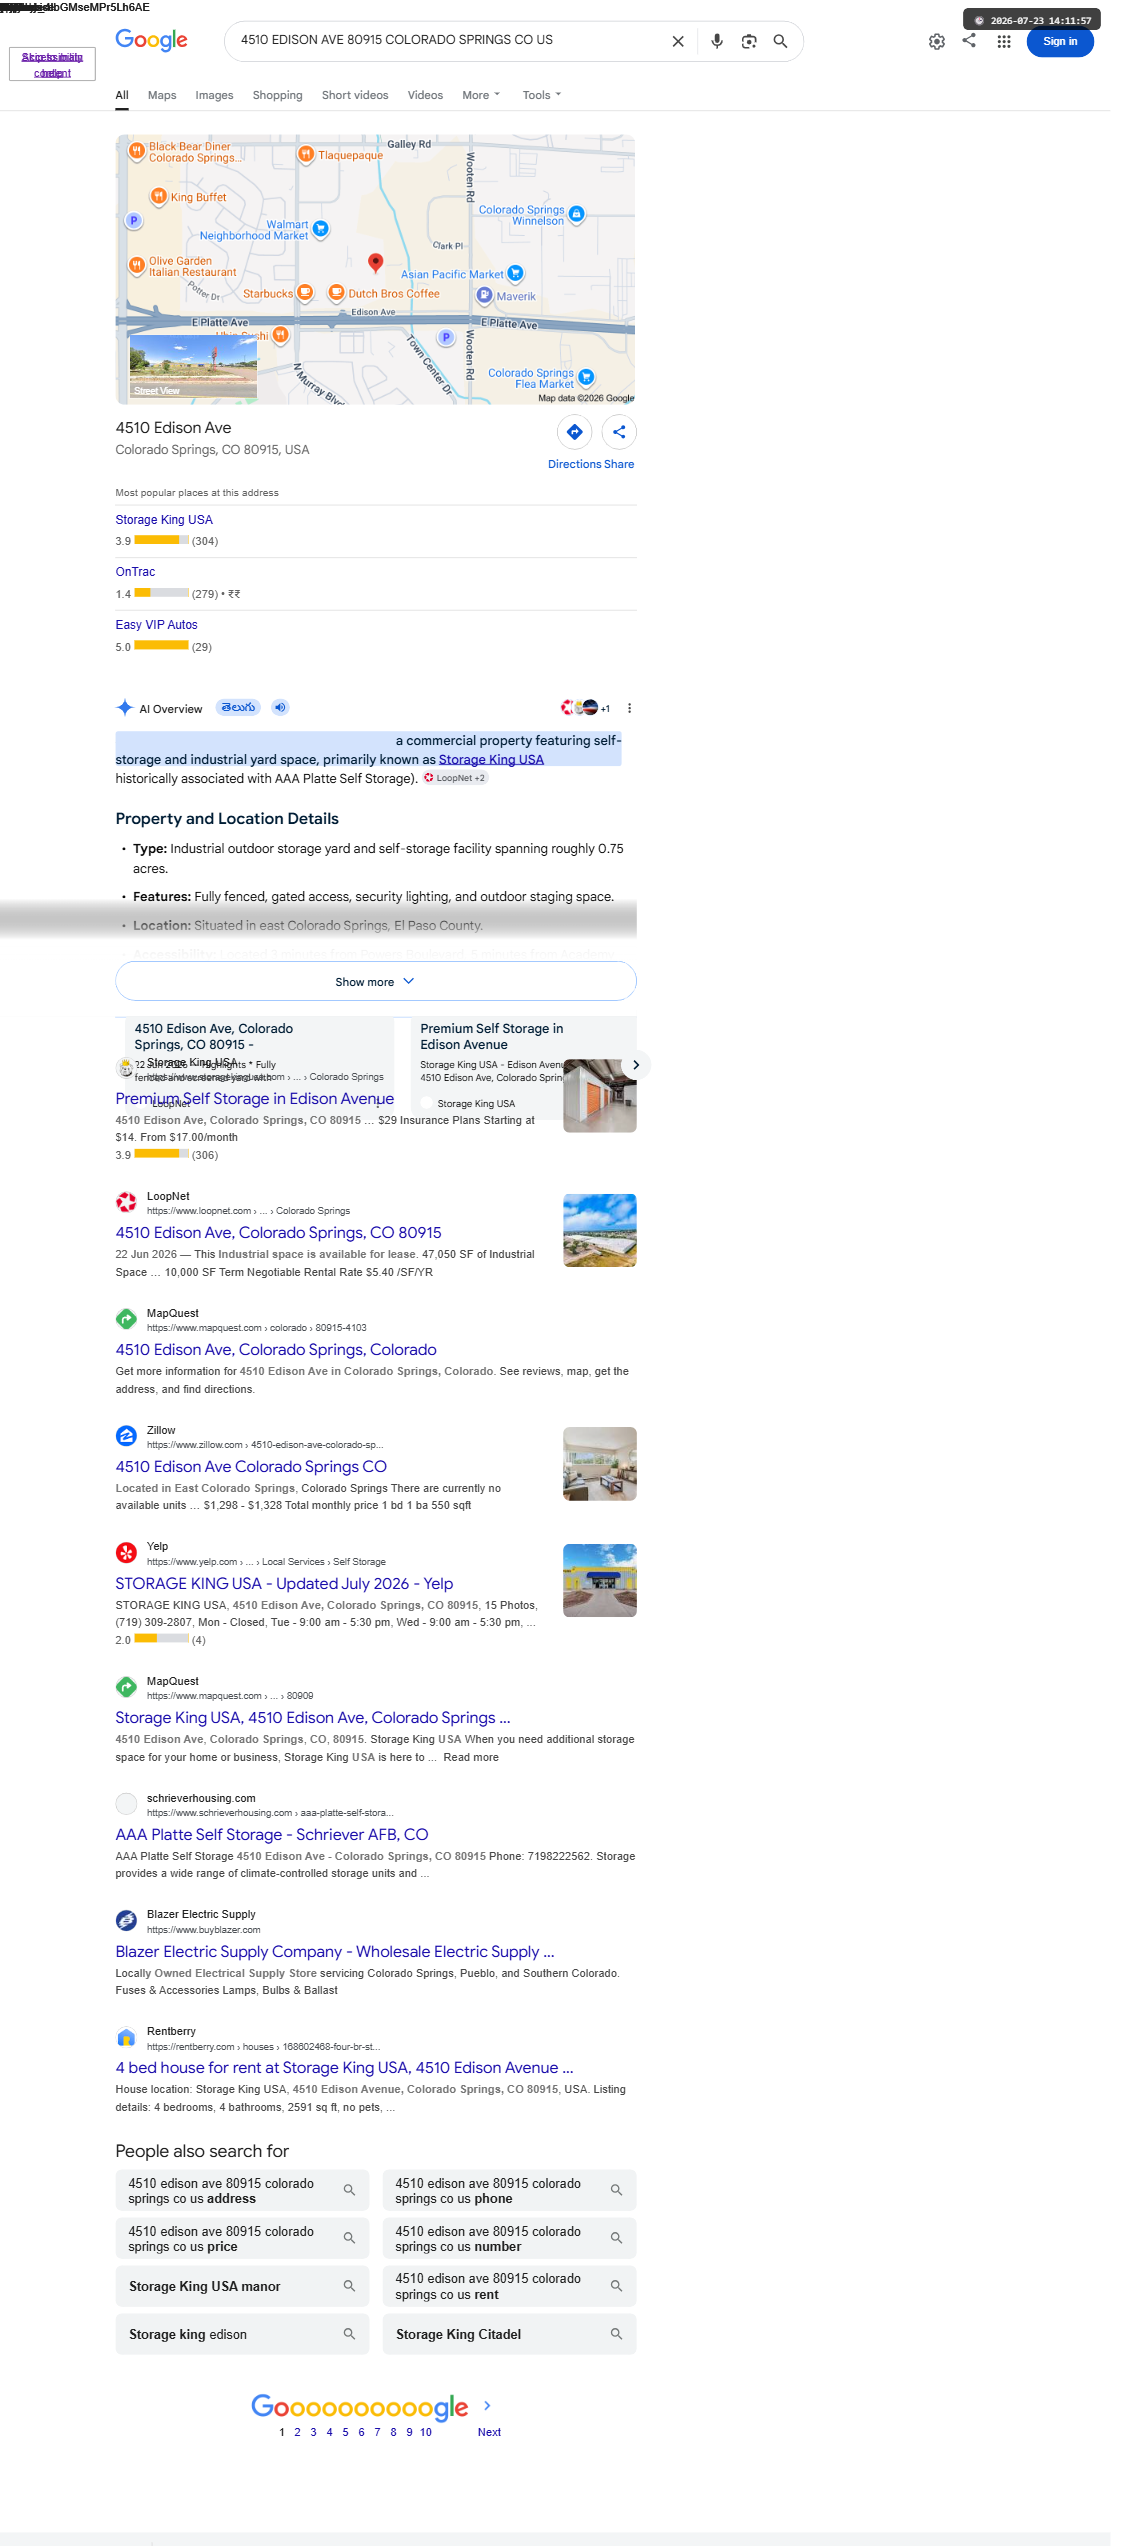Click Dutch Bros Coffee map marker
This screenshot has width=1124, height=2546.
click(x=337, y=293)
